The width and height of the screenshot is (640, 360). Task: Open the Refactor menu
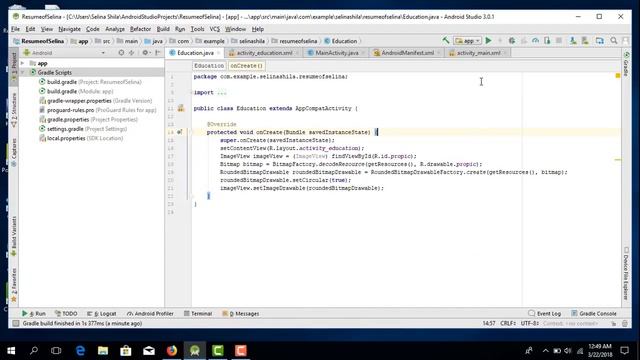coord(140,29)
